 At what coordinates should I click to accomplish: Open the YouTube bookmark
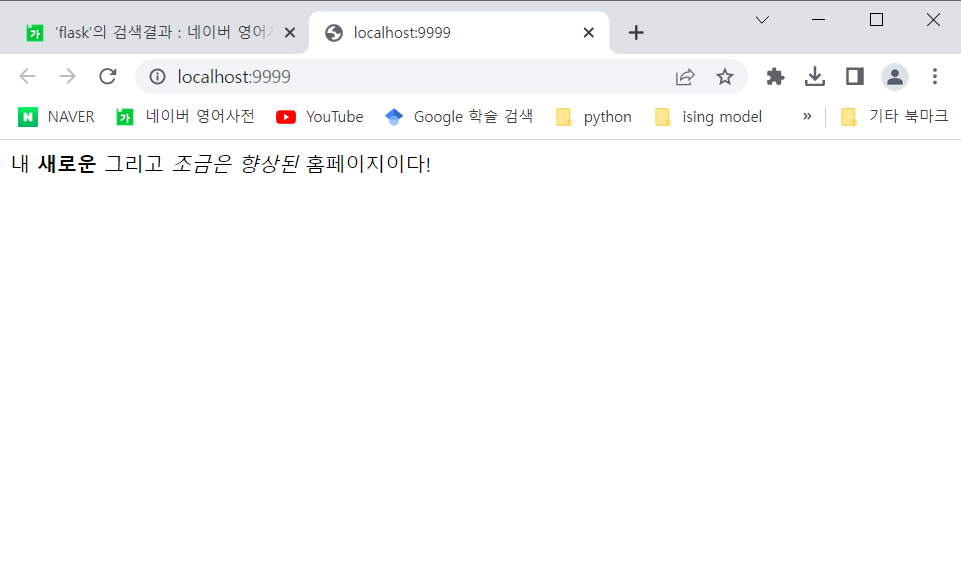tap(319, 116)
